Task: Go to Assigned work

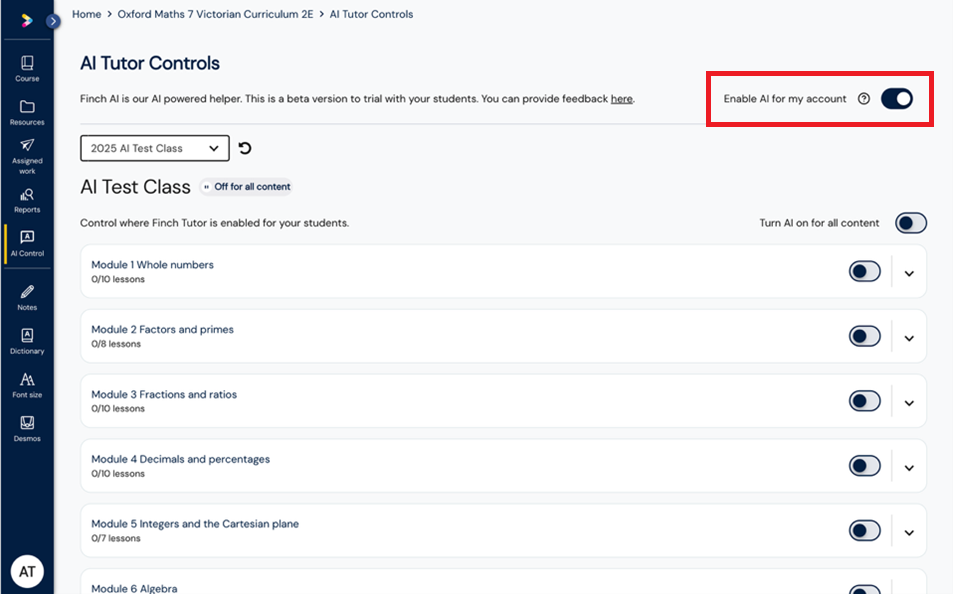Action: (x=27, y=156)
